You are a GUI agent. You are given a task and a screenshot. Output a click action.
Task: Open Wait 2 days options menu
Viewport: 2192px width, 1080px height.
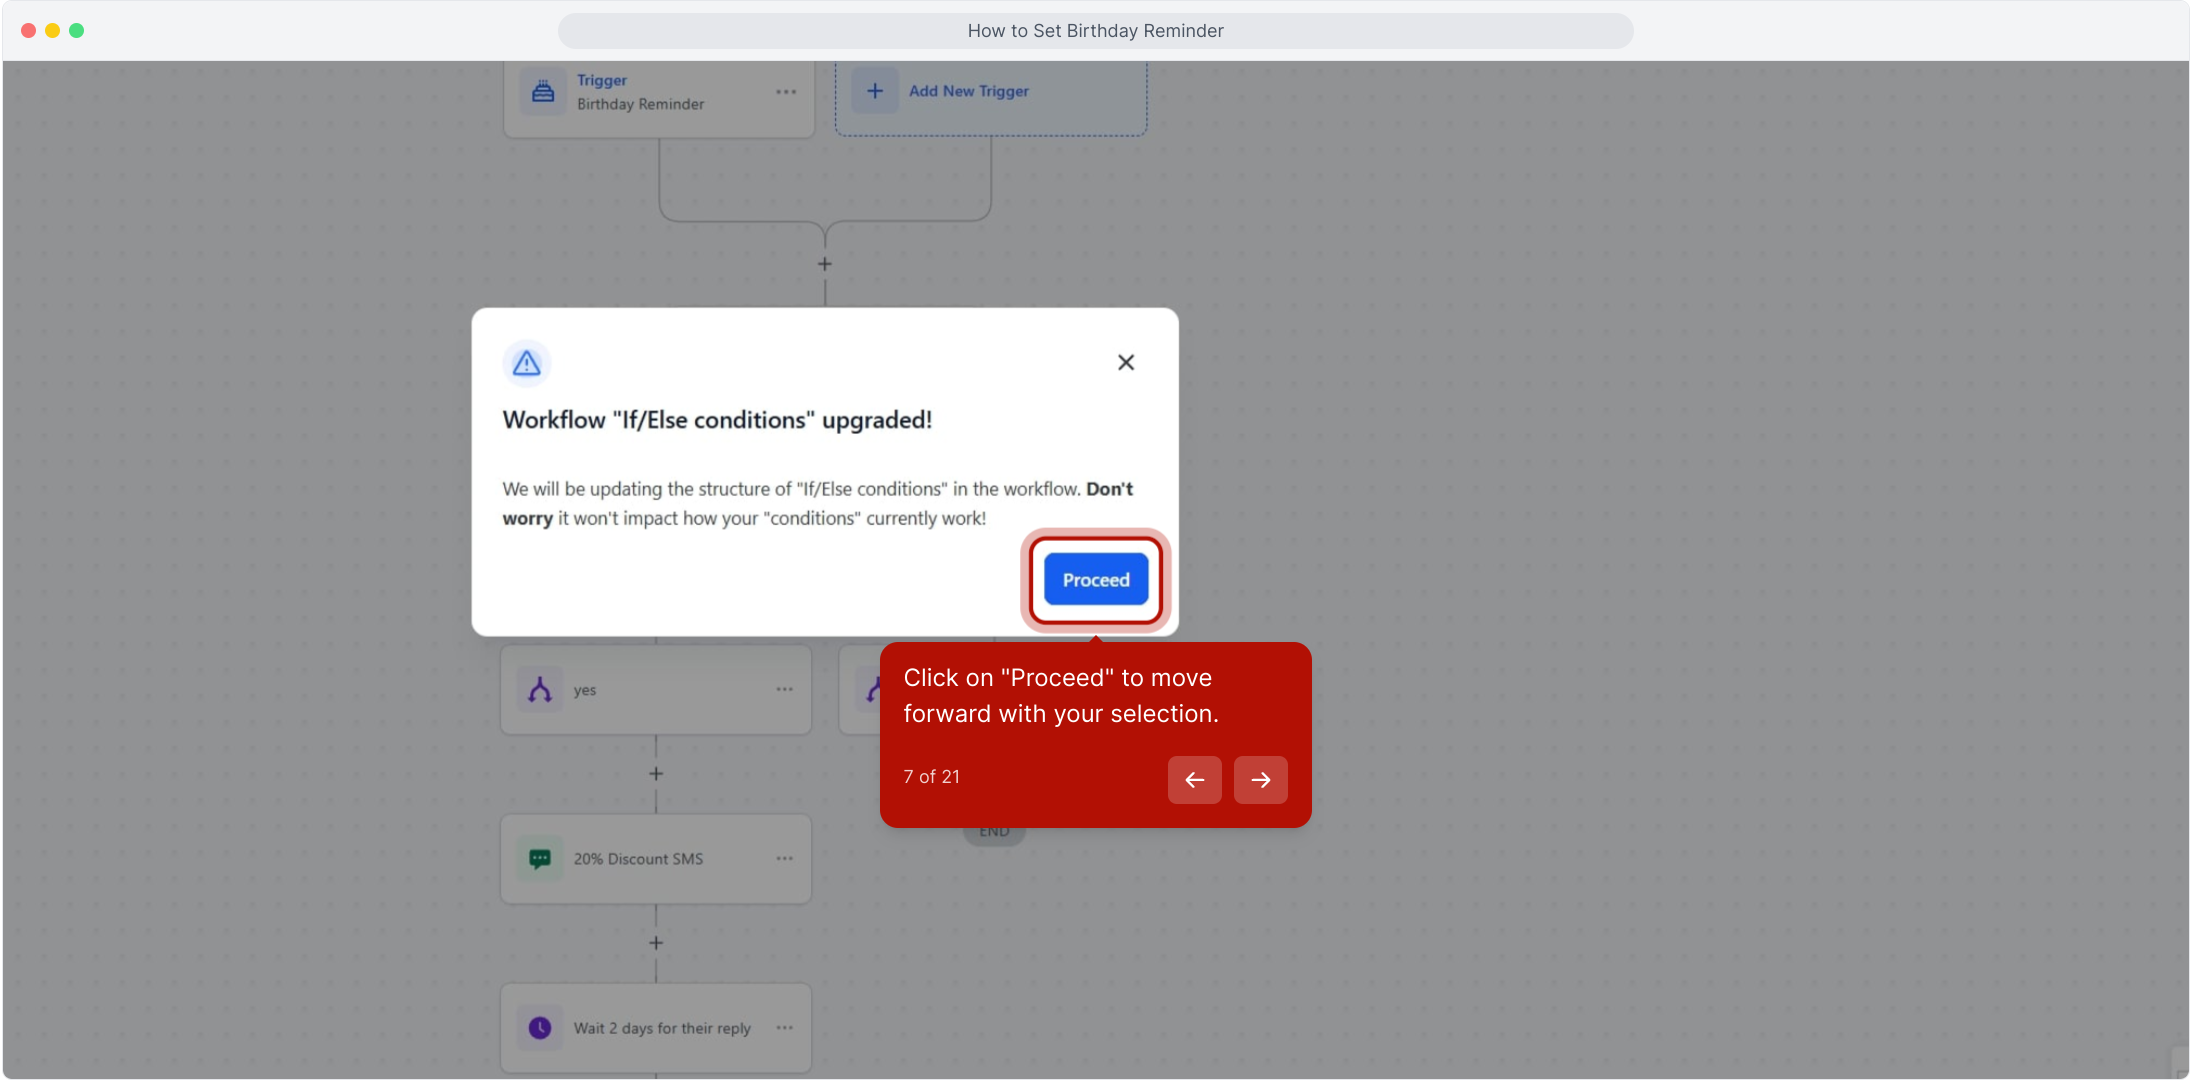coord(784,1028)
